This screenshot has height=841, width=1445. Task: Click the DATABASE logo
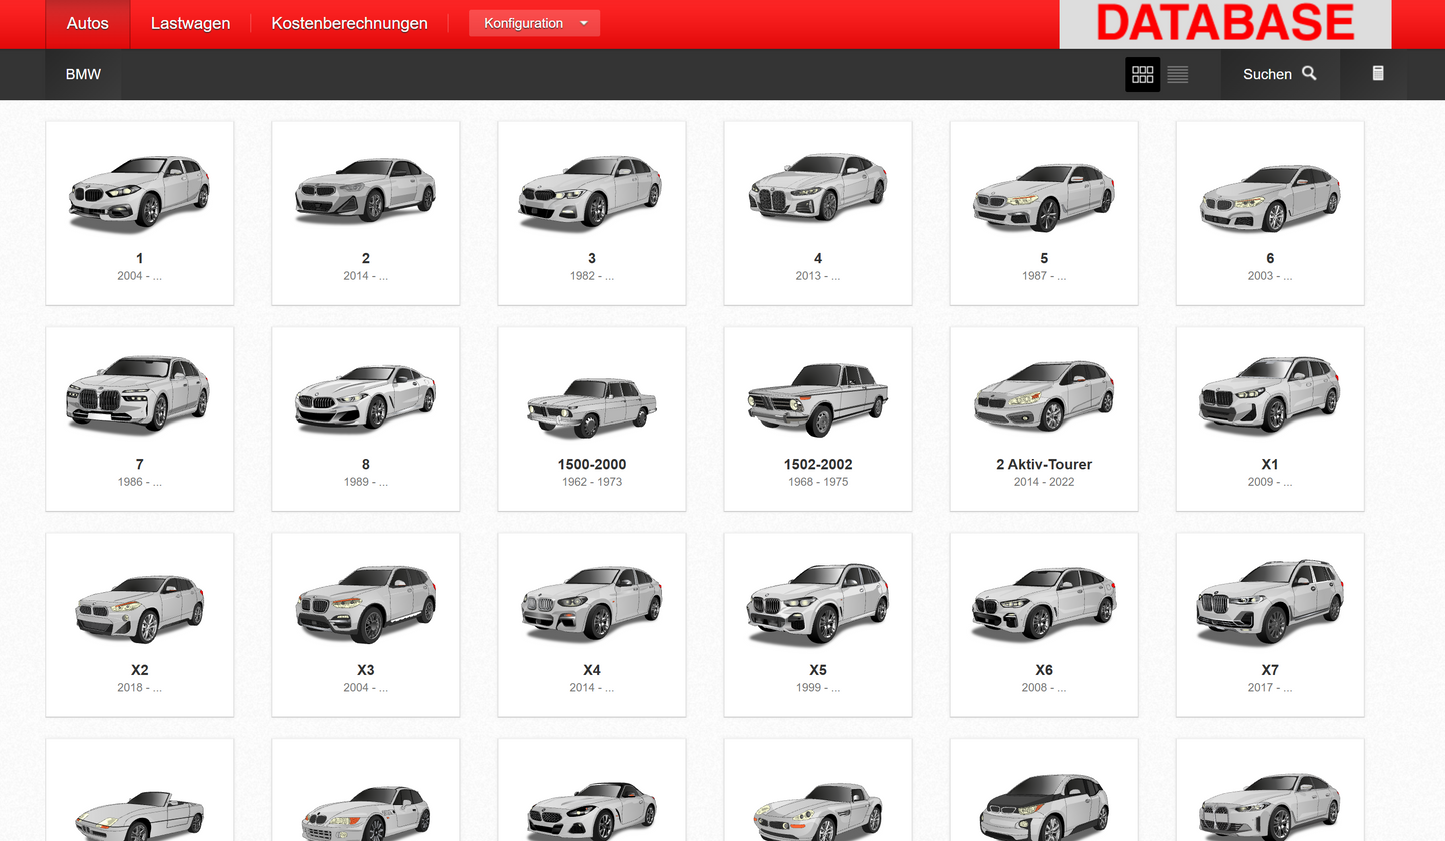[x=1225, y=24]
